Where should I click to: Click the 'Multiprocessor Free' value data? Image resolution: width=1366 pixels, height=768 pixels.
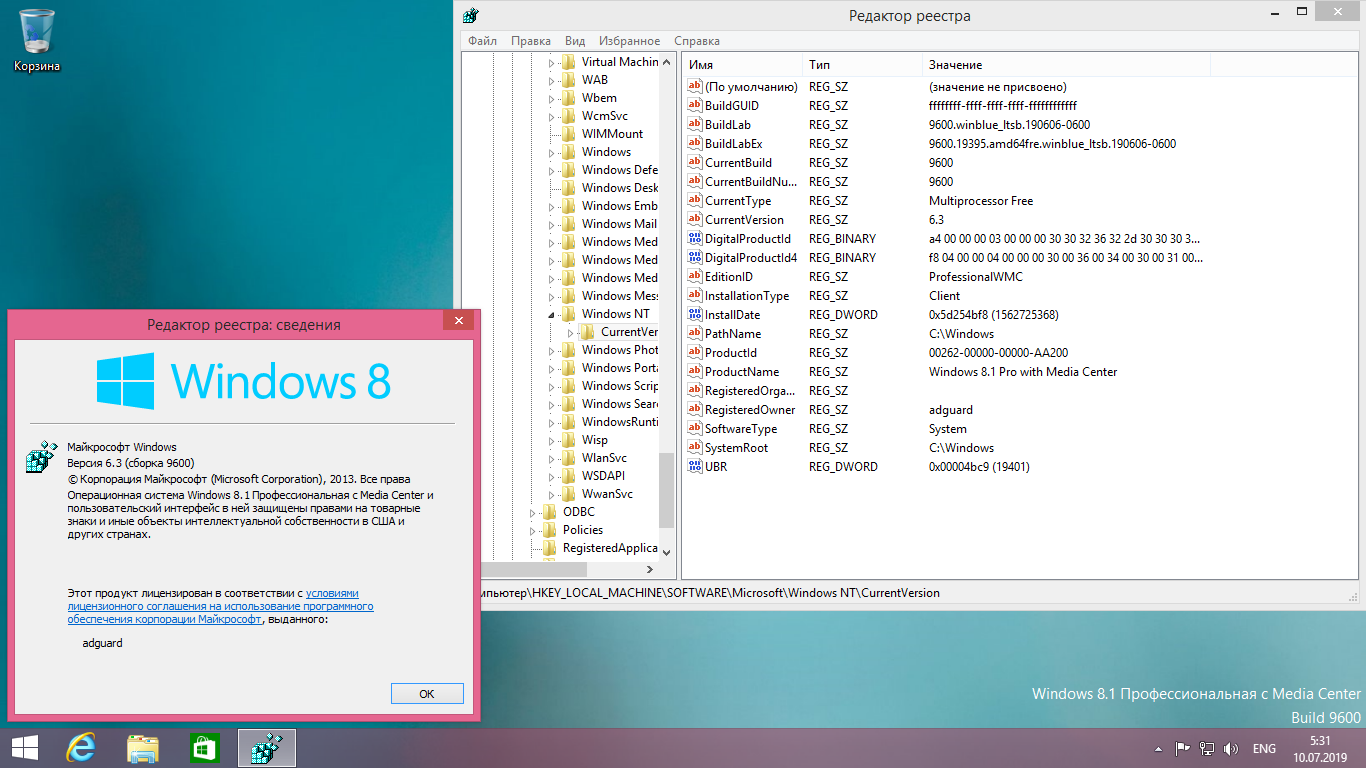[981, 201]
